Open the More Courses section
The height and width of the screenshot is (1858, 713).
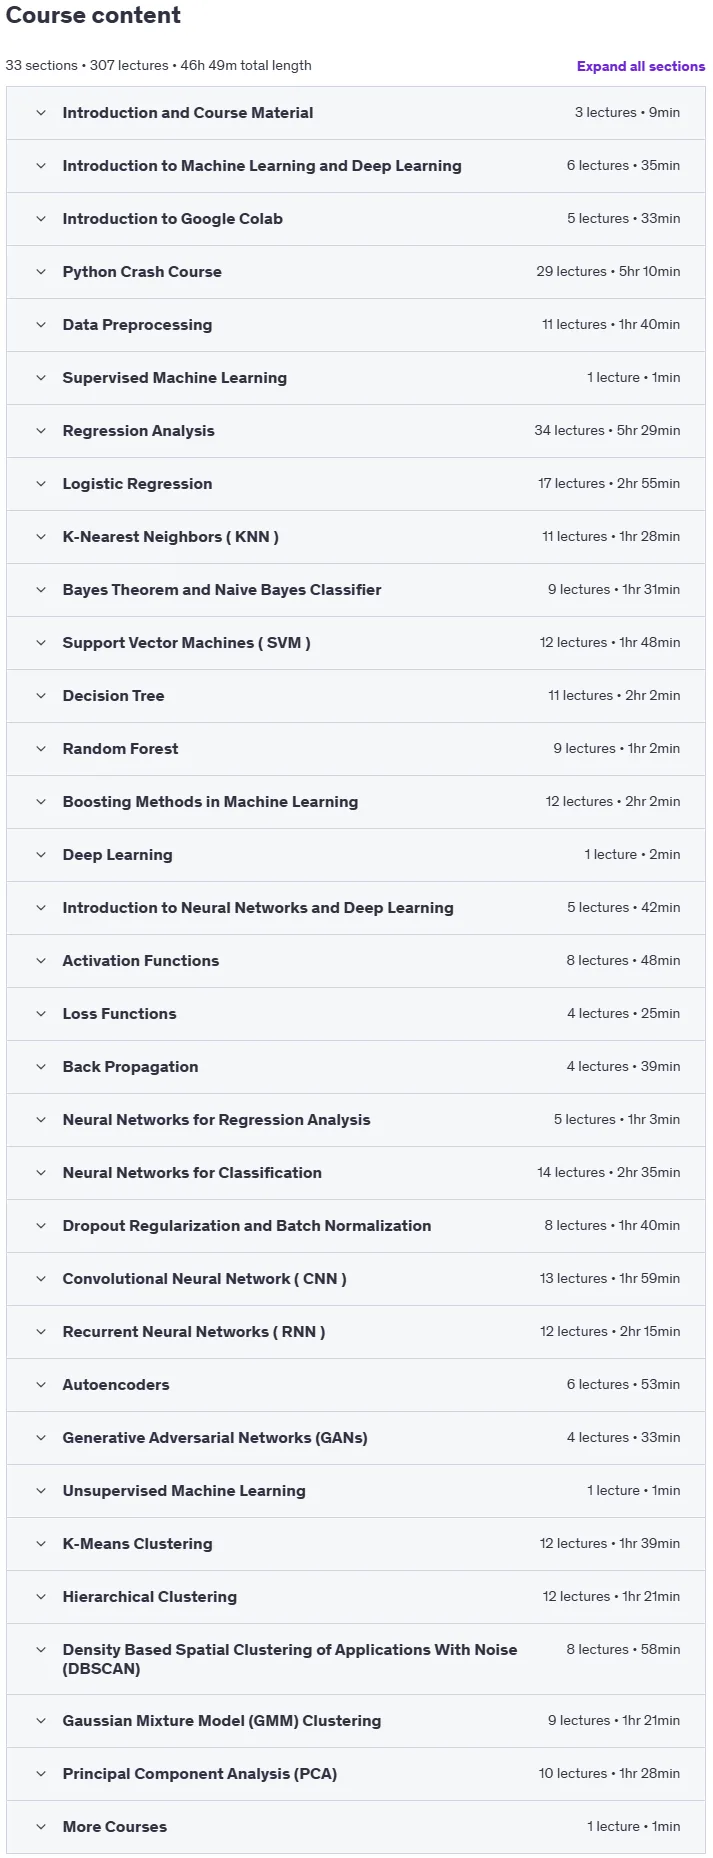point(356,1827)
